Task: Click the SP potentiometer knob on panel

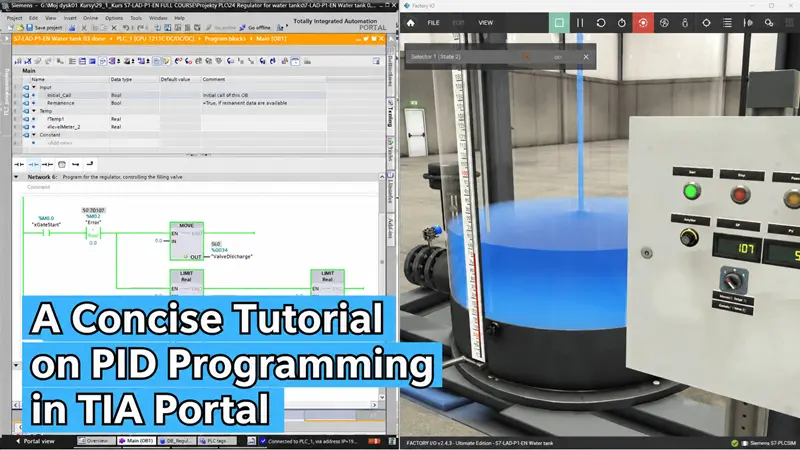Action: pos(689,237)
